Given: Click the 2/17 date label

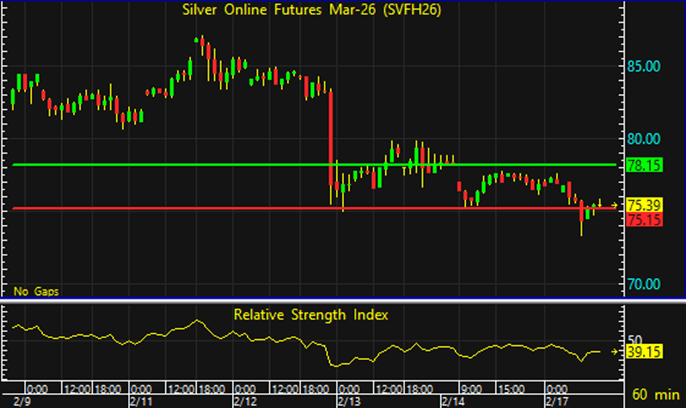Looking at the screenshot, I should click(558, 400).
